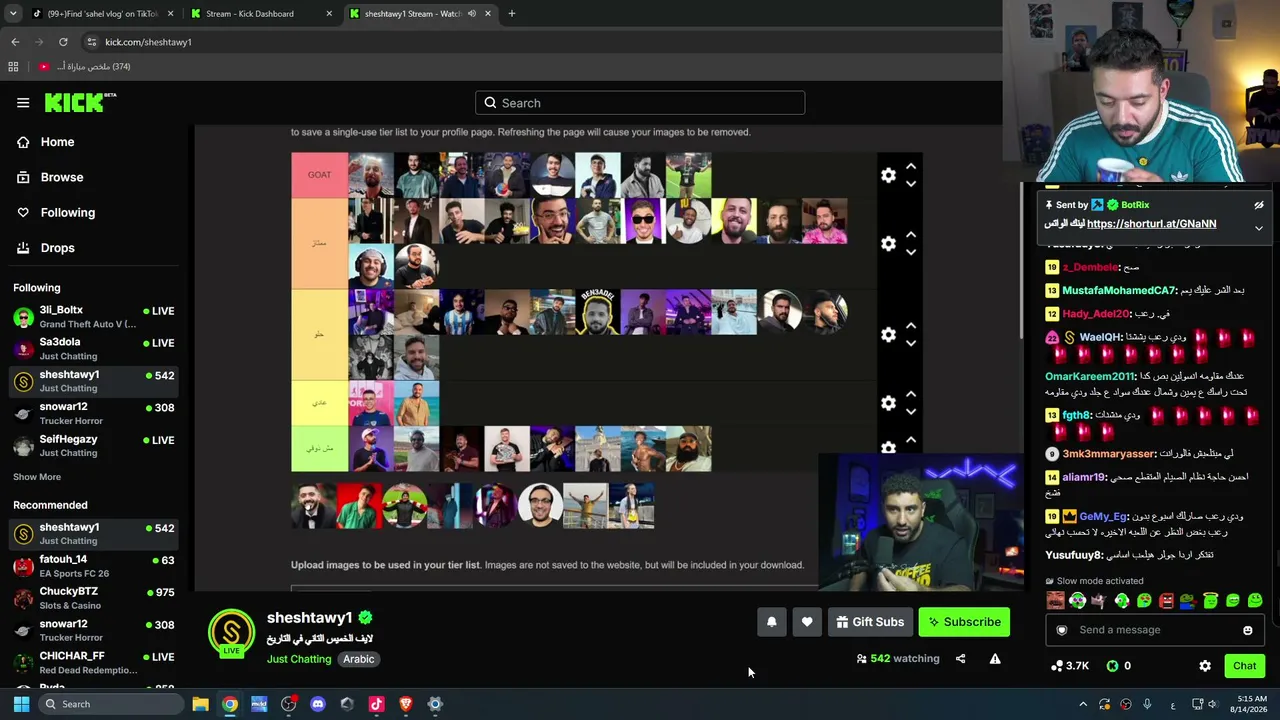Go back in the browser
The image size is (1280, 720).
[x=15, y=42]
